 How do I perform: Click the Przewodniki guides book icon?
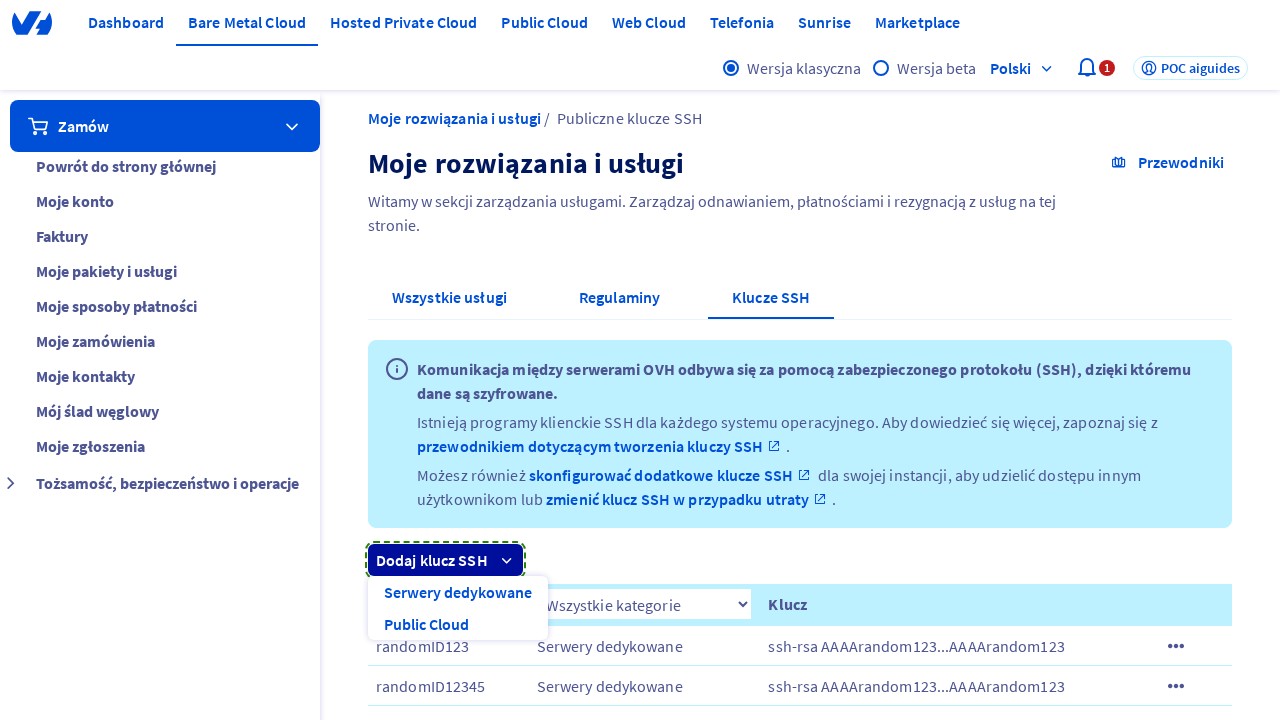click(1118, 163)
